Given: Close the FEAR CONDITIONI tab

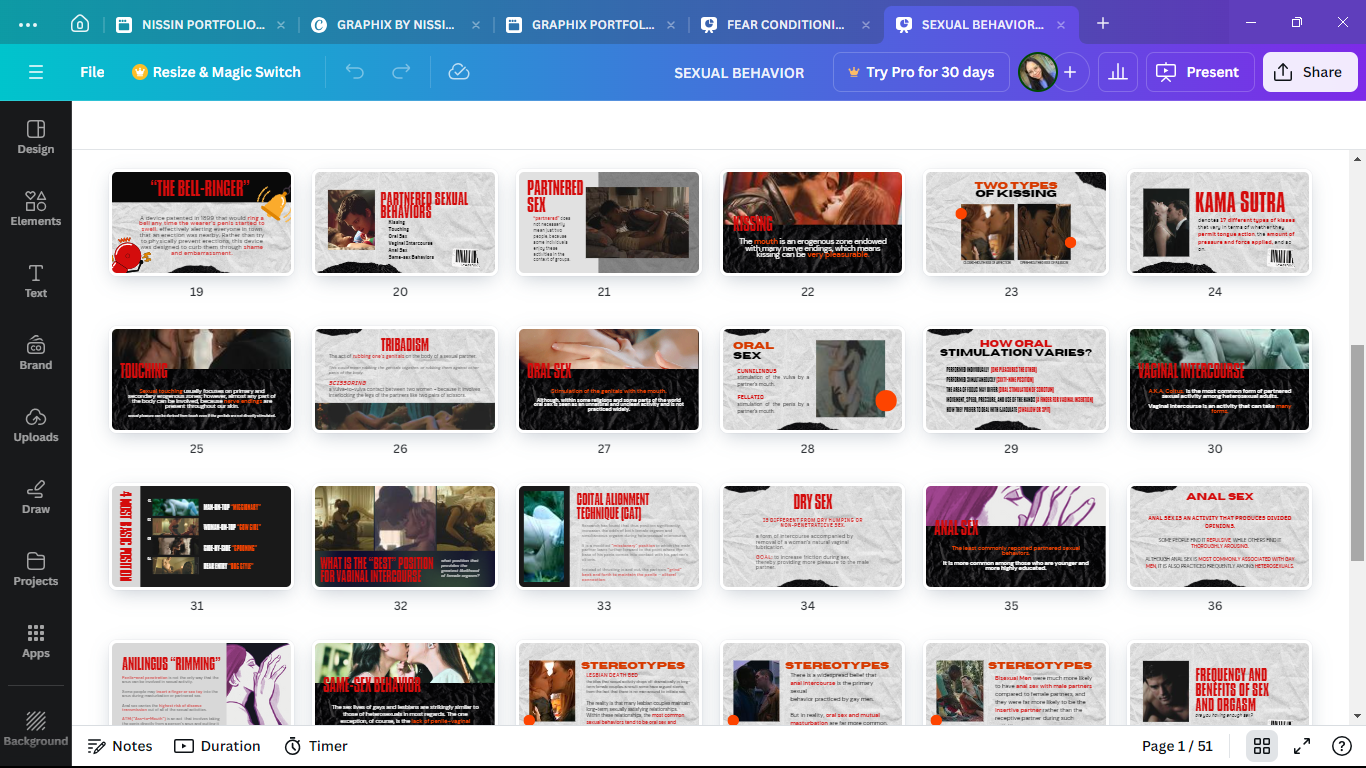Looking at the screenshot, I should click(865, 24).
